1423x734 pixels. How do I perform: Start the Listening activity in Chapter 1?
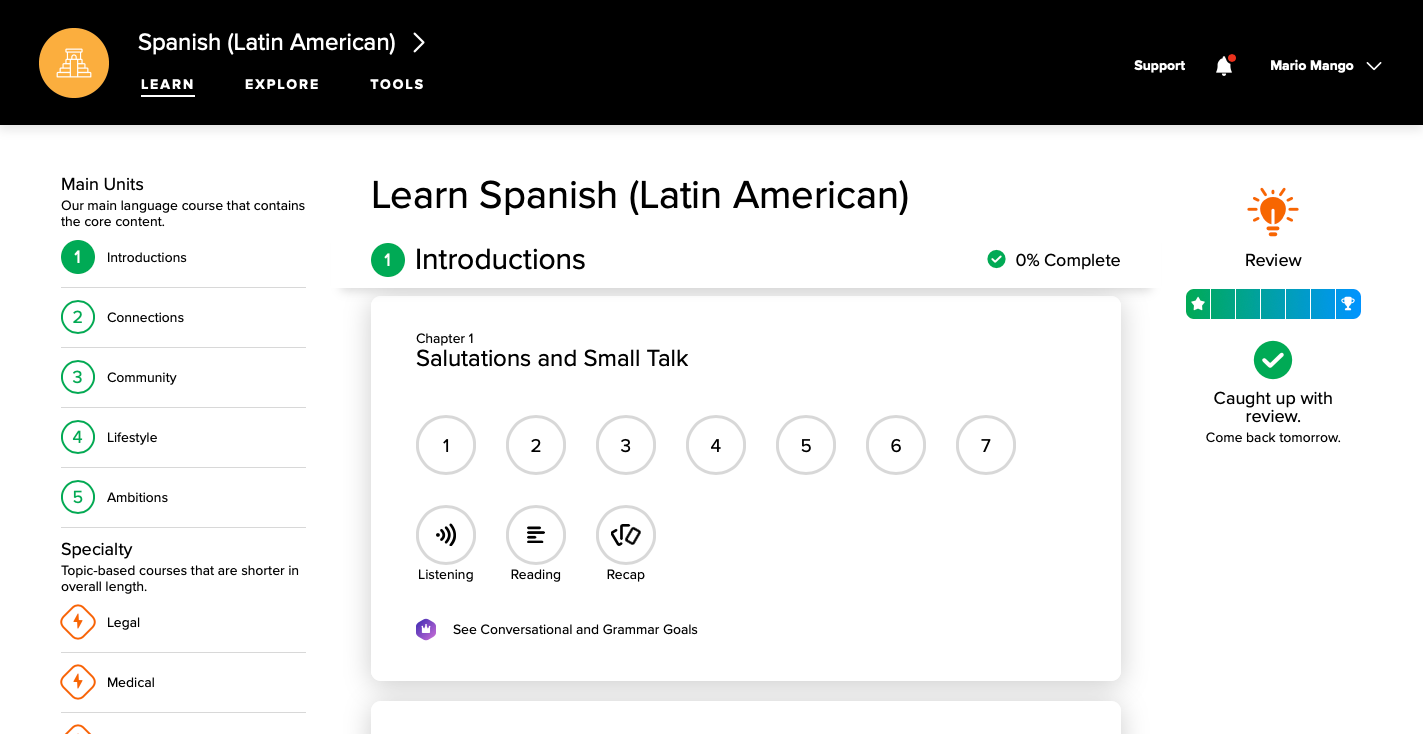click(446, 535)
